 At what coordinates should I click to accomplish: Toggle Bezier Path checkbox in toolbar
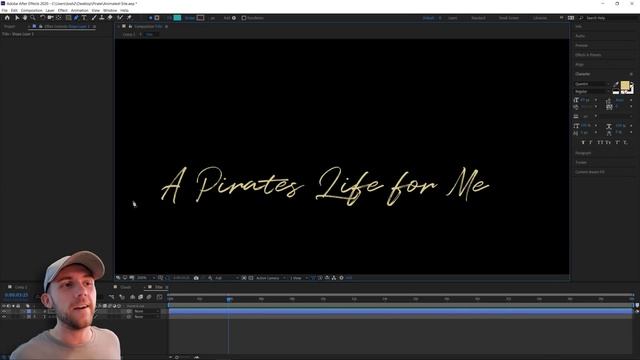(244, 18)
